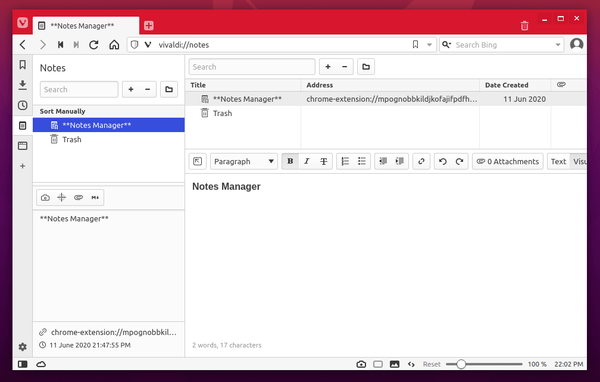Open the search engine dropdown arrow
Screen dimensions: 600x382
pos(558,45)
